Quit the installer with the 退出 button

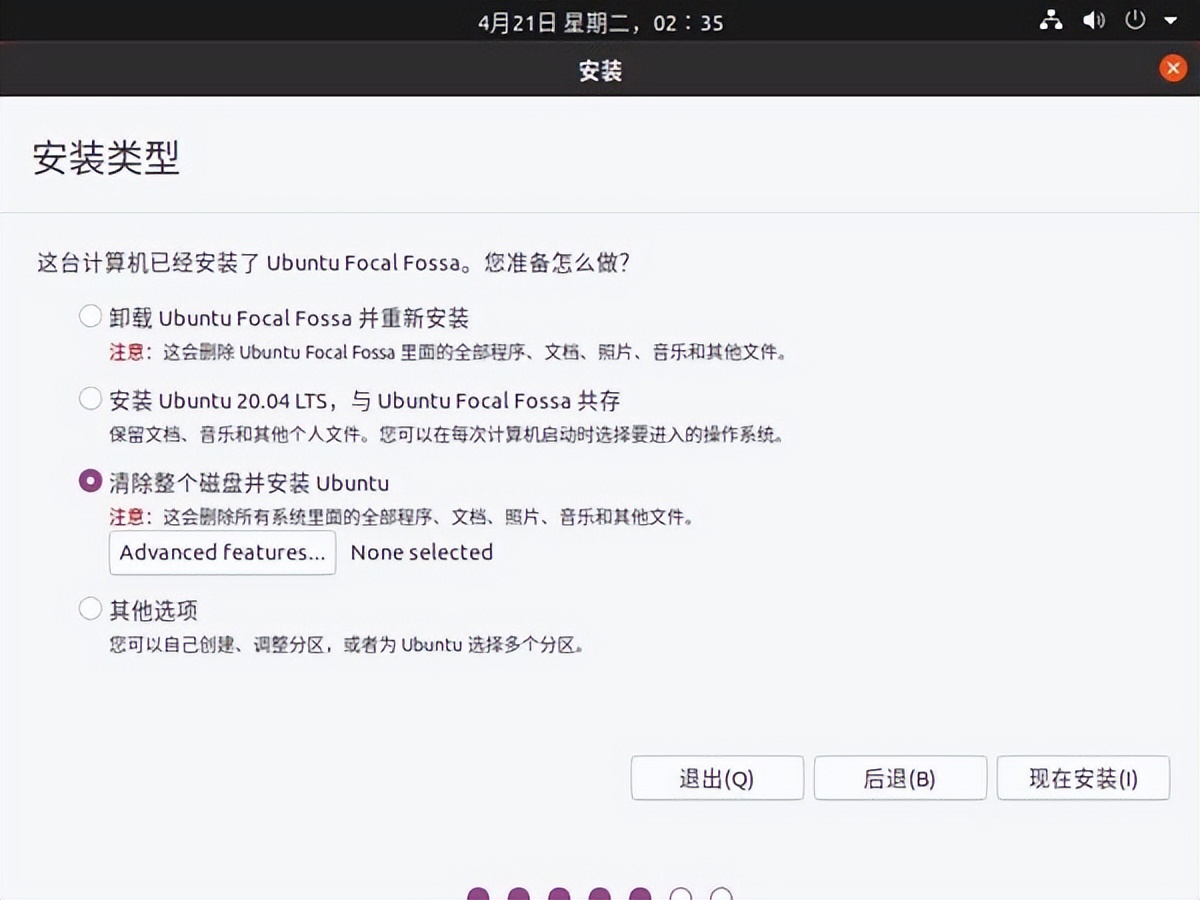[x=717, y=778]
